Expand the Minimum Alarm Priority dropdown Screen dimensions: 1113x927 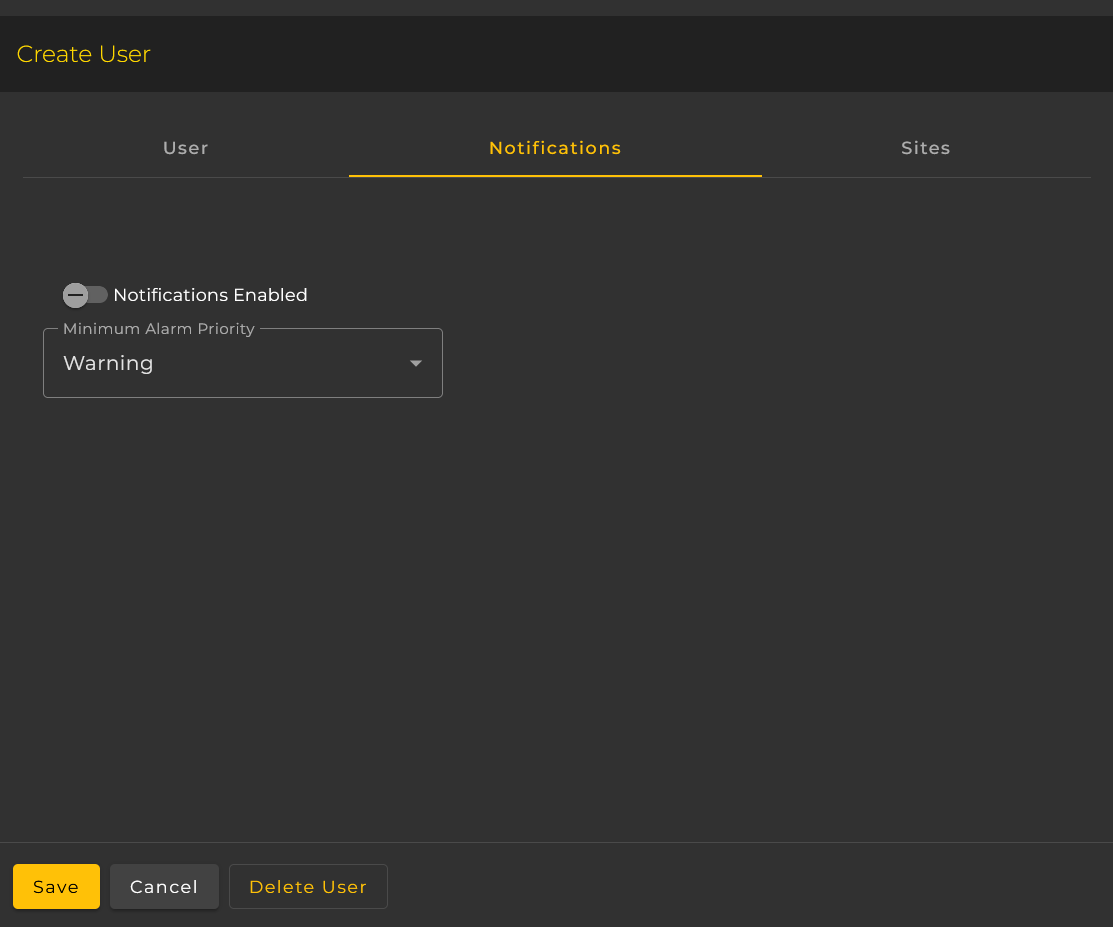242,363
